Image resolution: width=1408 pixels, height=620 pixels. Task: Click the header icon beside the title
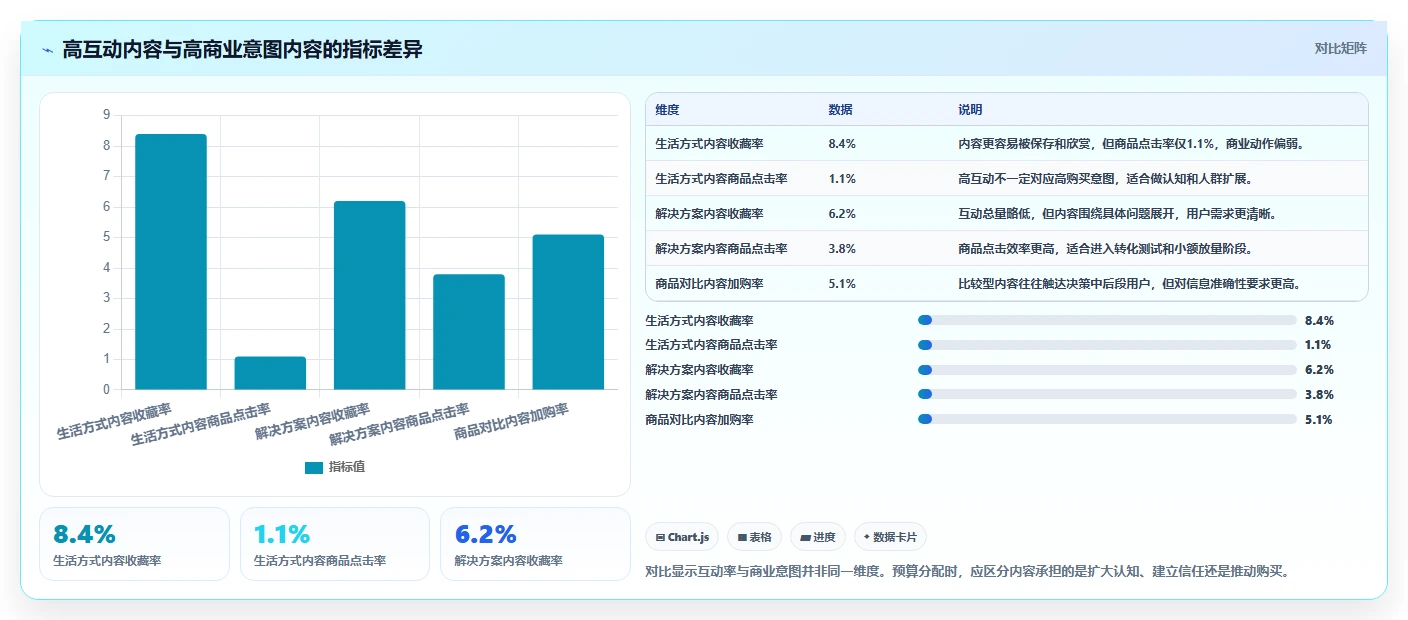(47, 50)
